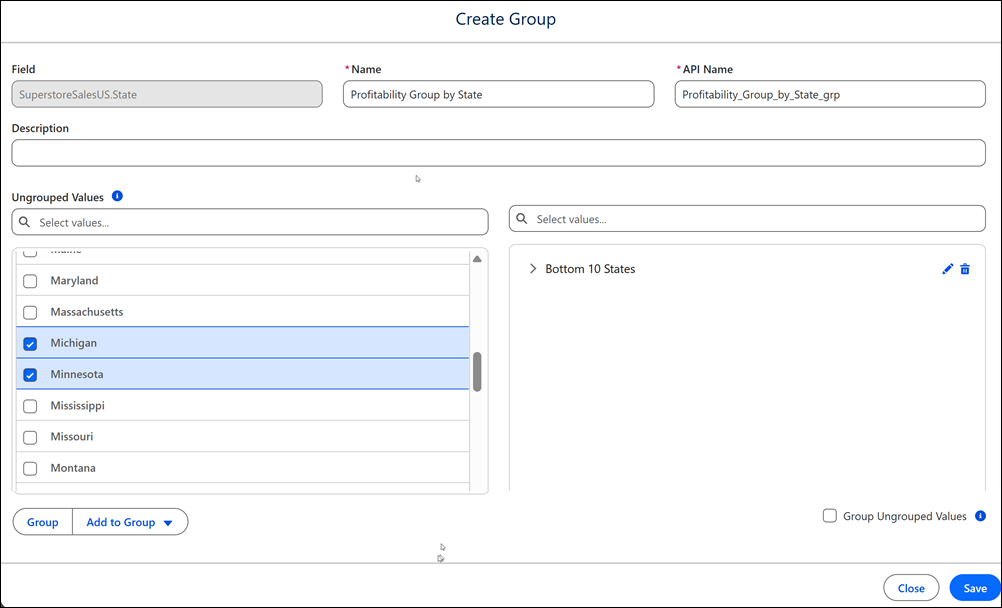1002x608 pixels.
Task: Click the ungrouped list scrollbar thumb
Action: click(477, 371)
